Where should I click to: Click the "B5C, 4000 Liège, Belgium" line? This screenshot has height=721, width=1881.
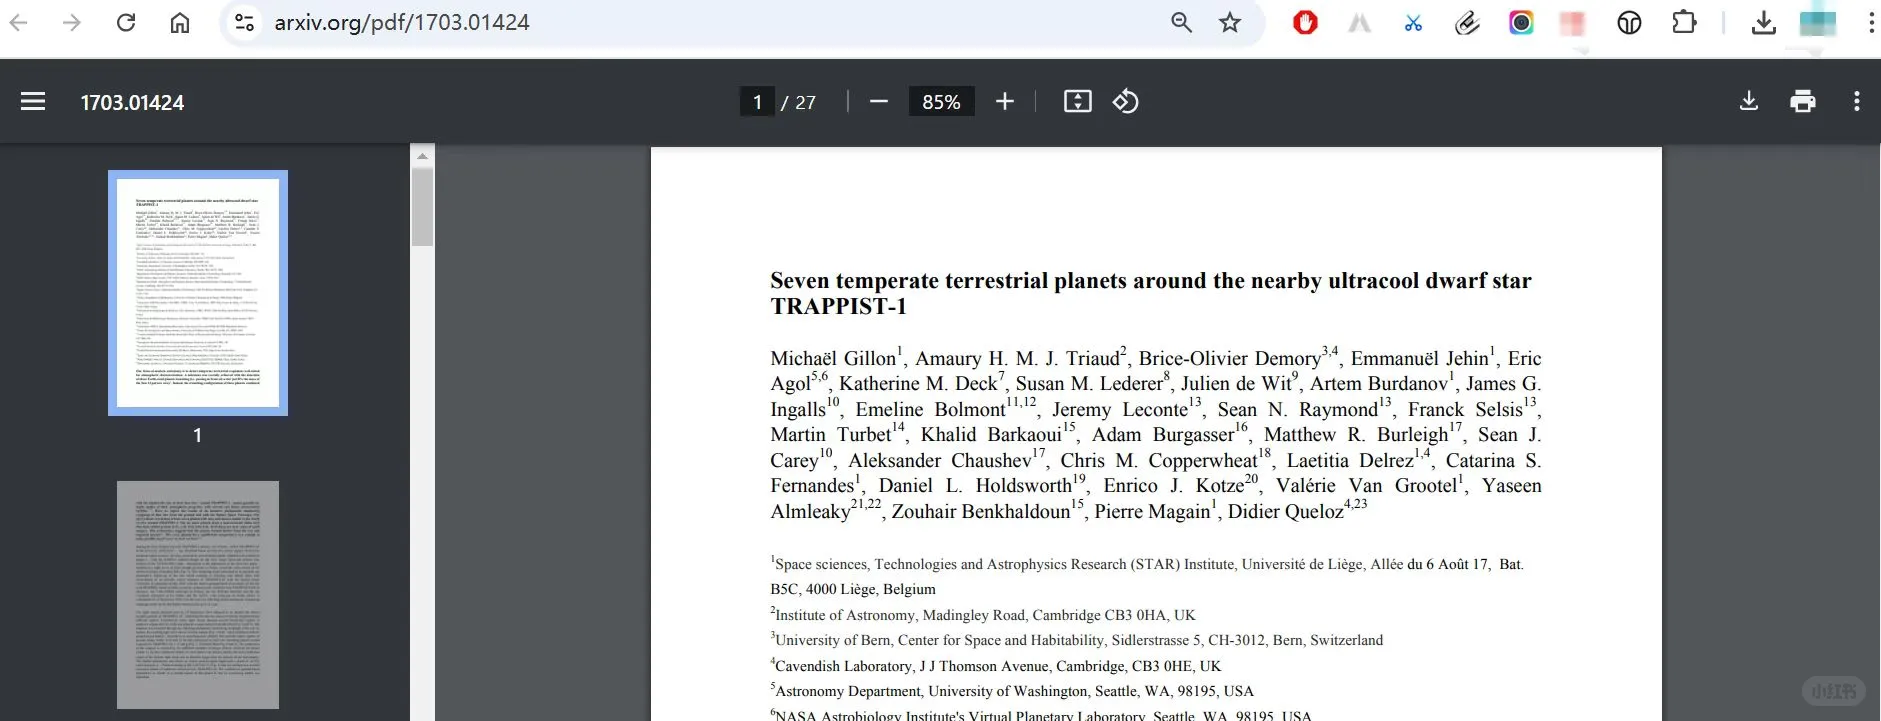click(x=853, y=590)
